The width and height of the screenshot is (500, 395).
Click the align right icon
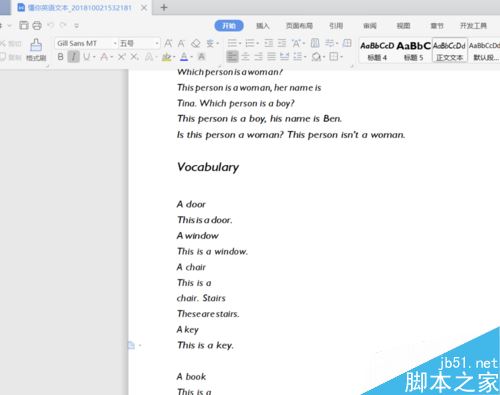point(258,57)
